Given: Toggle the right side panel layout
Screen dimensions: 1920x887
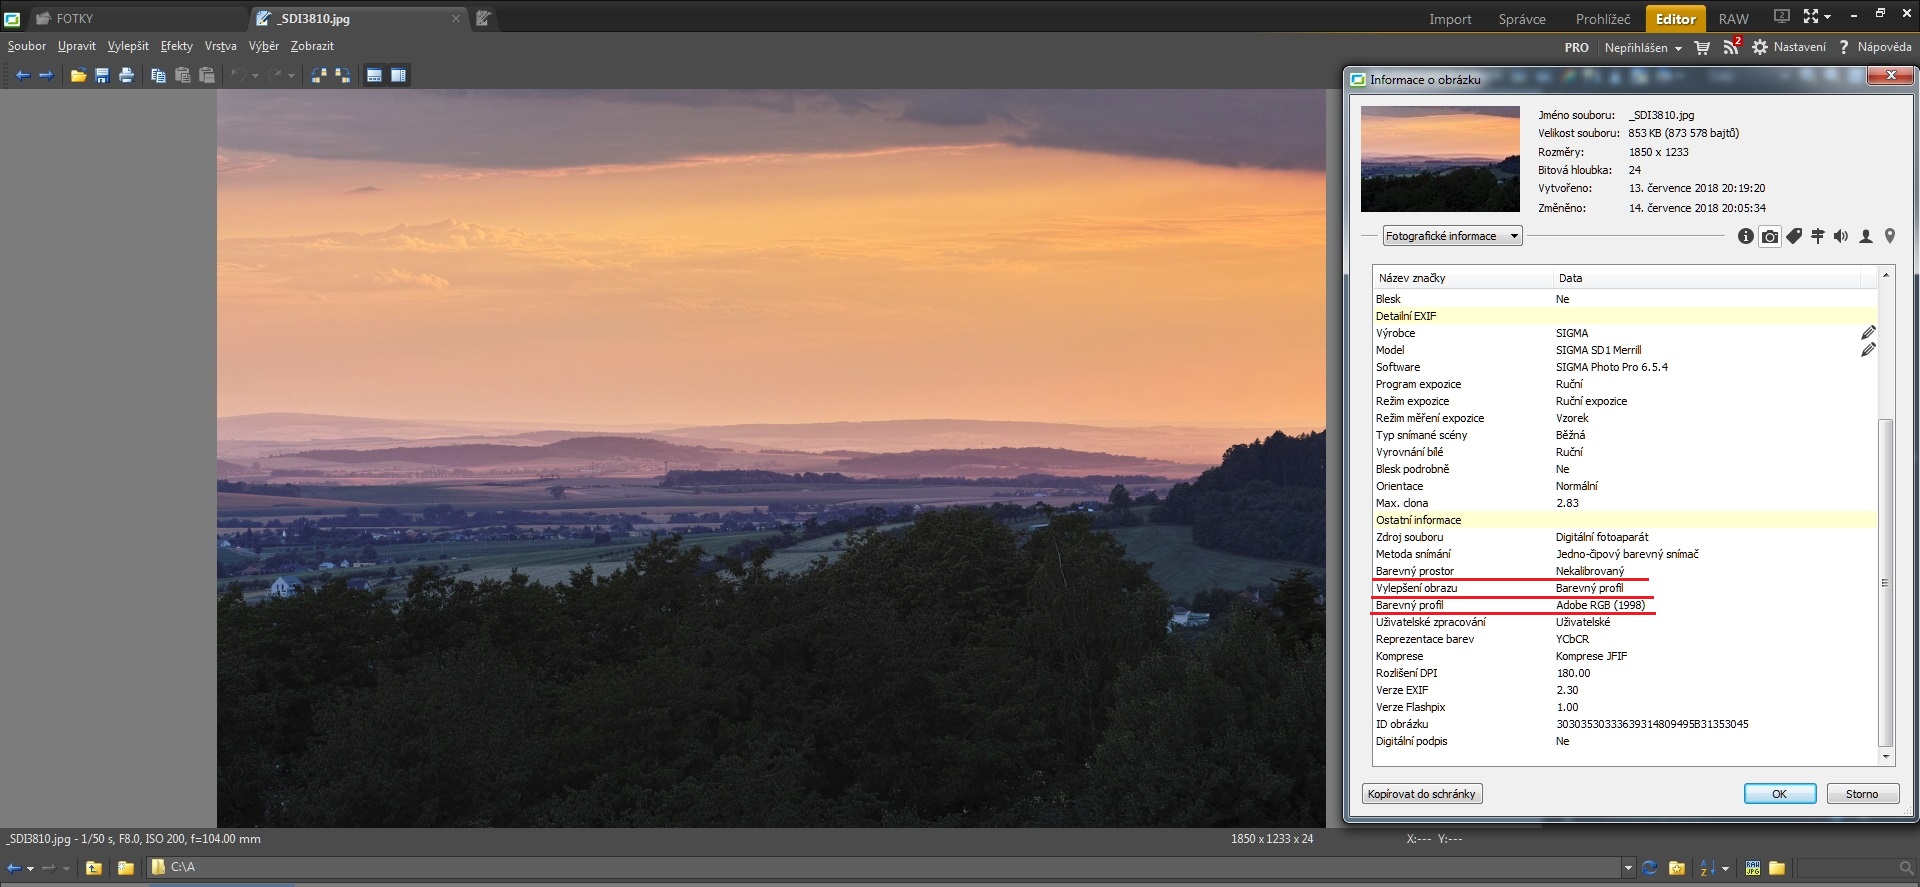Looking at the screenshot, I should click(x=398, y=75).
